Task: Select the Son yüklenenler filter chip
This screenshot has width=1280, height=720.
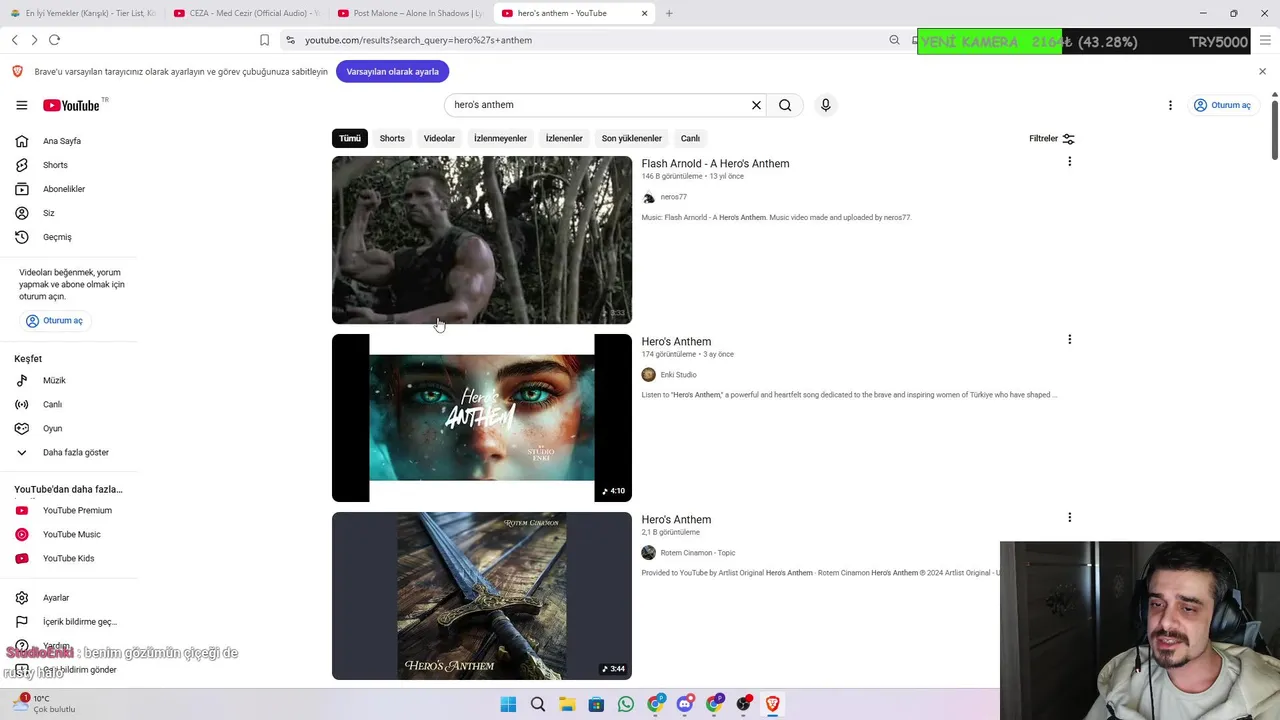Action: coord(631,138)
